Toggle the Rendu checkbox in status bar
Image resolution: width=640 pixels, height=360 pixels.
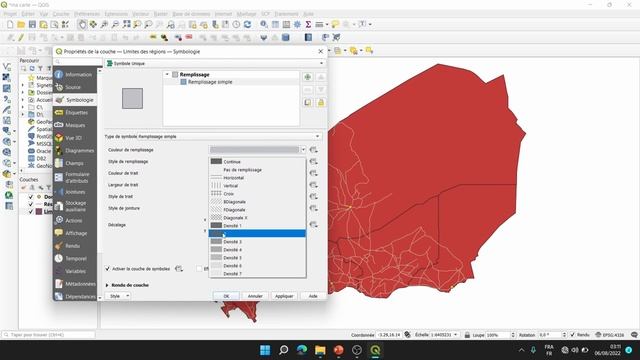tap(573, 335)
